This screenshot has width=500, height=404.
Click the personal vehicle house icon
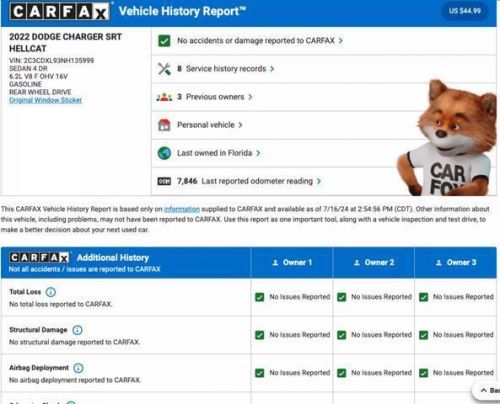[x=164, y=125]
